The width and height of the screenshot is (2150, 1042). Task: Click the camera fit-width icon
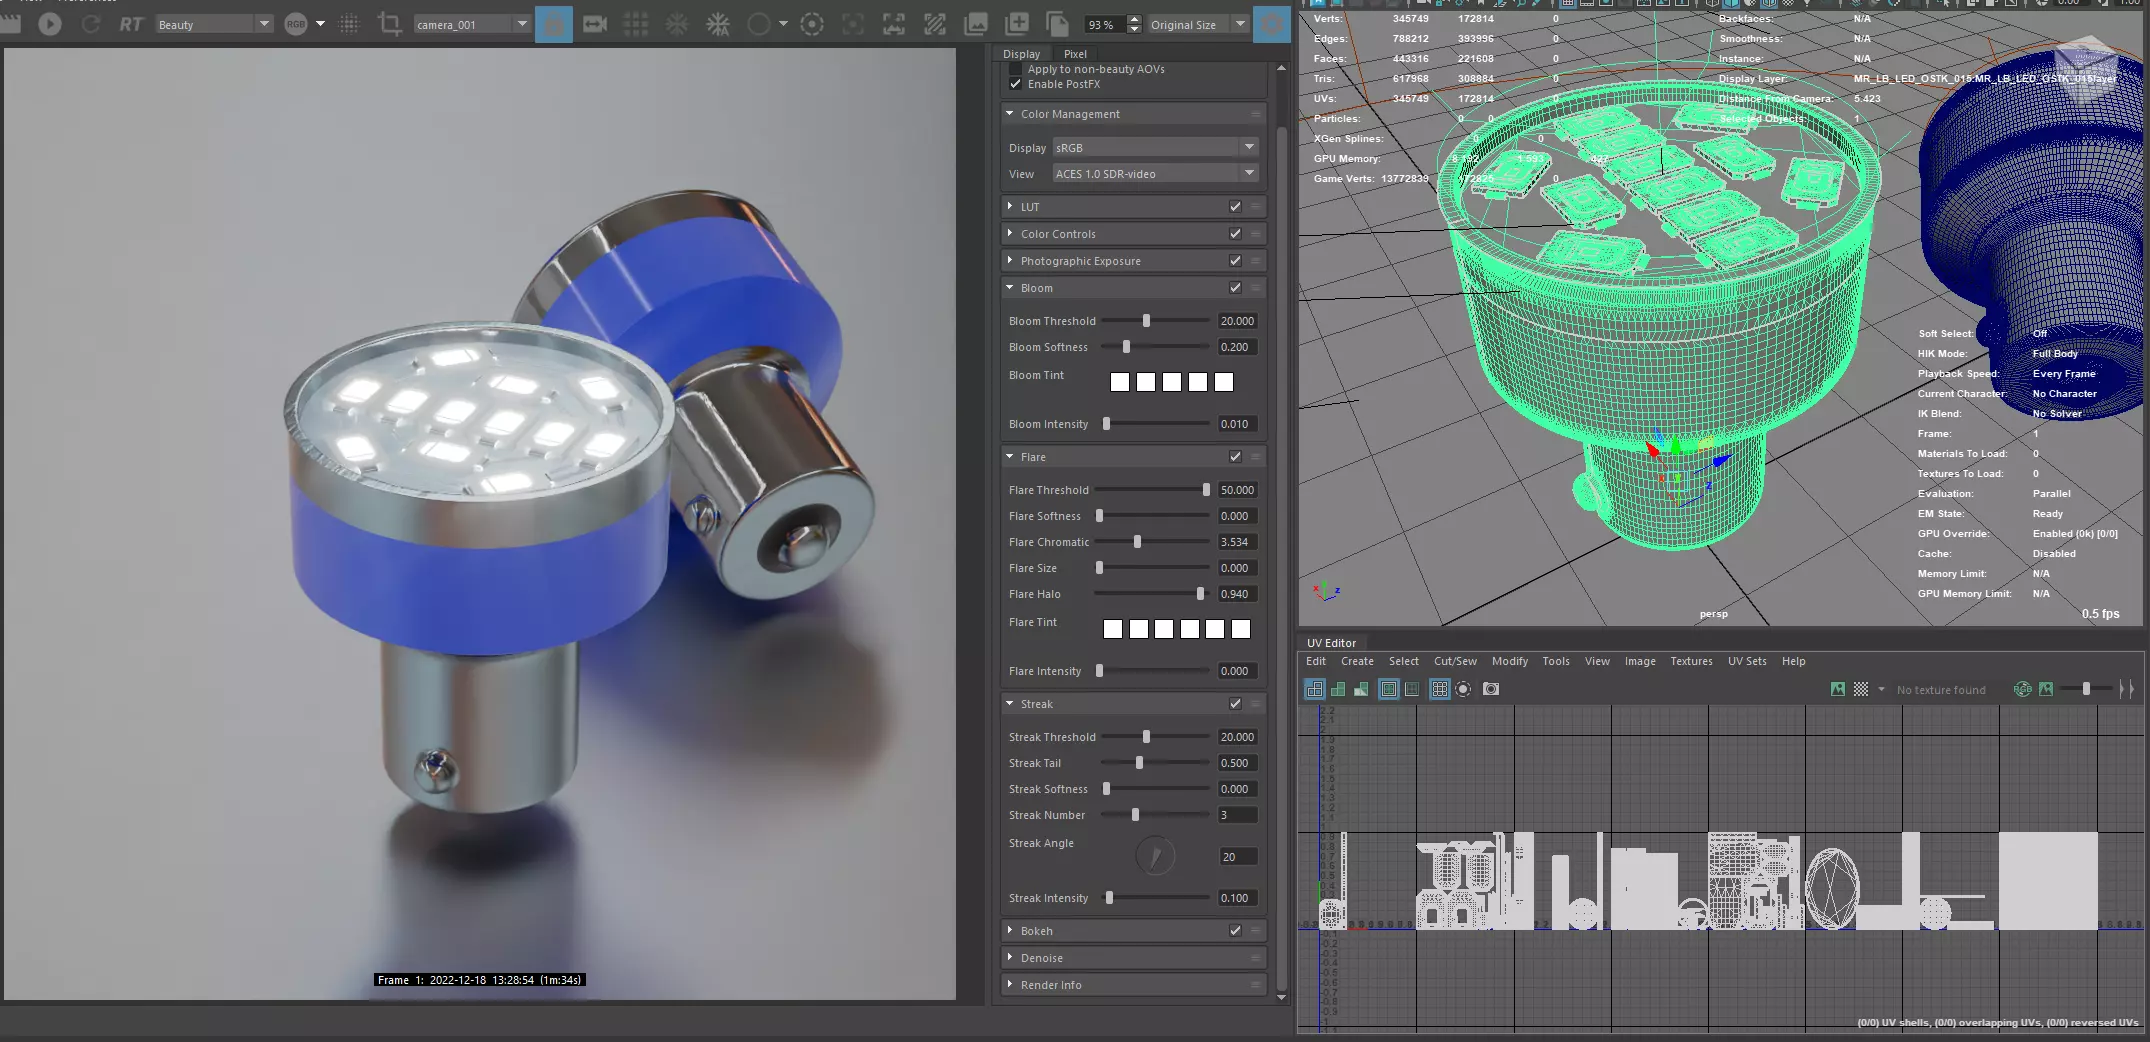[595, 24]
